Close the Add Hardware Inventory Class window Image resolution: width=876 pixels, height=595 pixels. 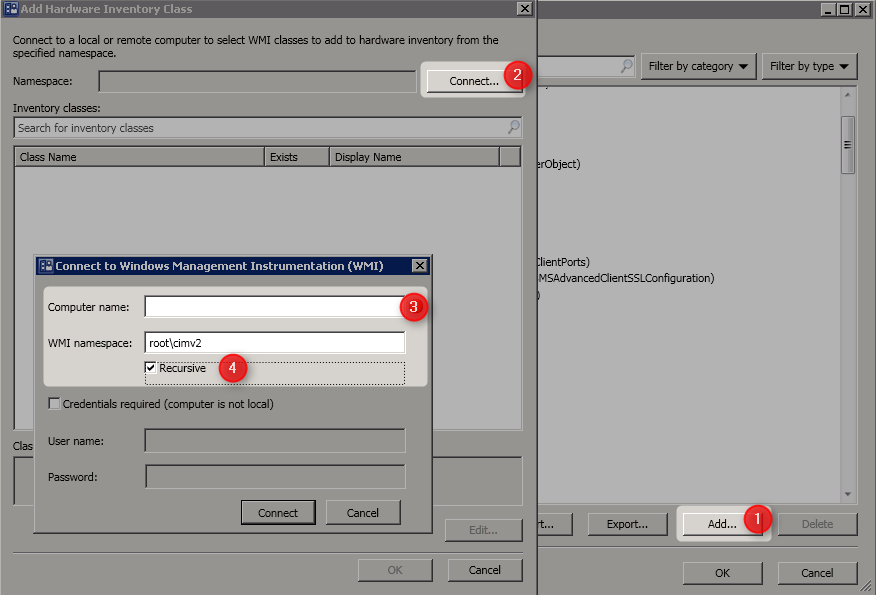coord(524,8)
